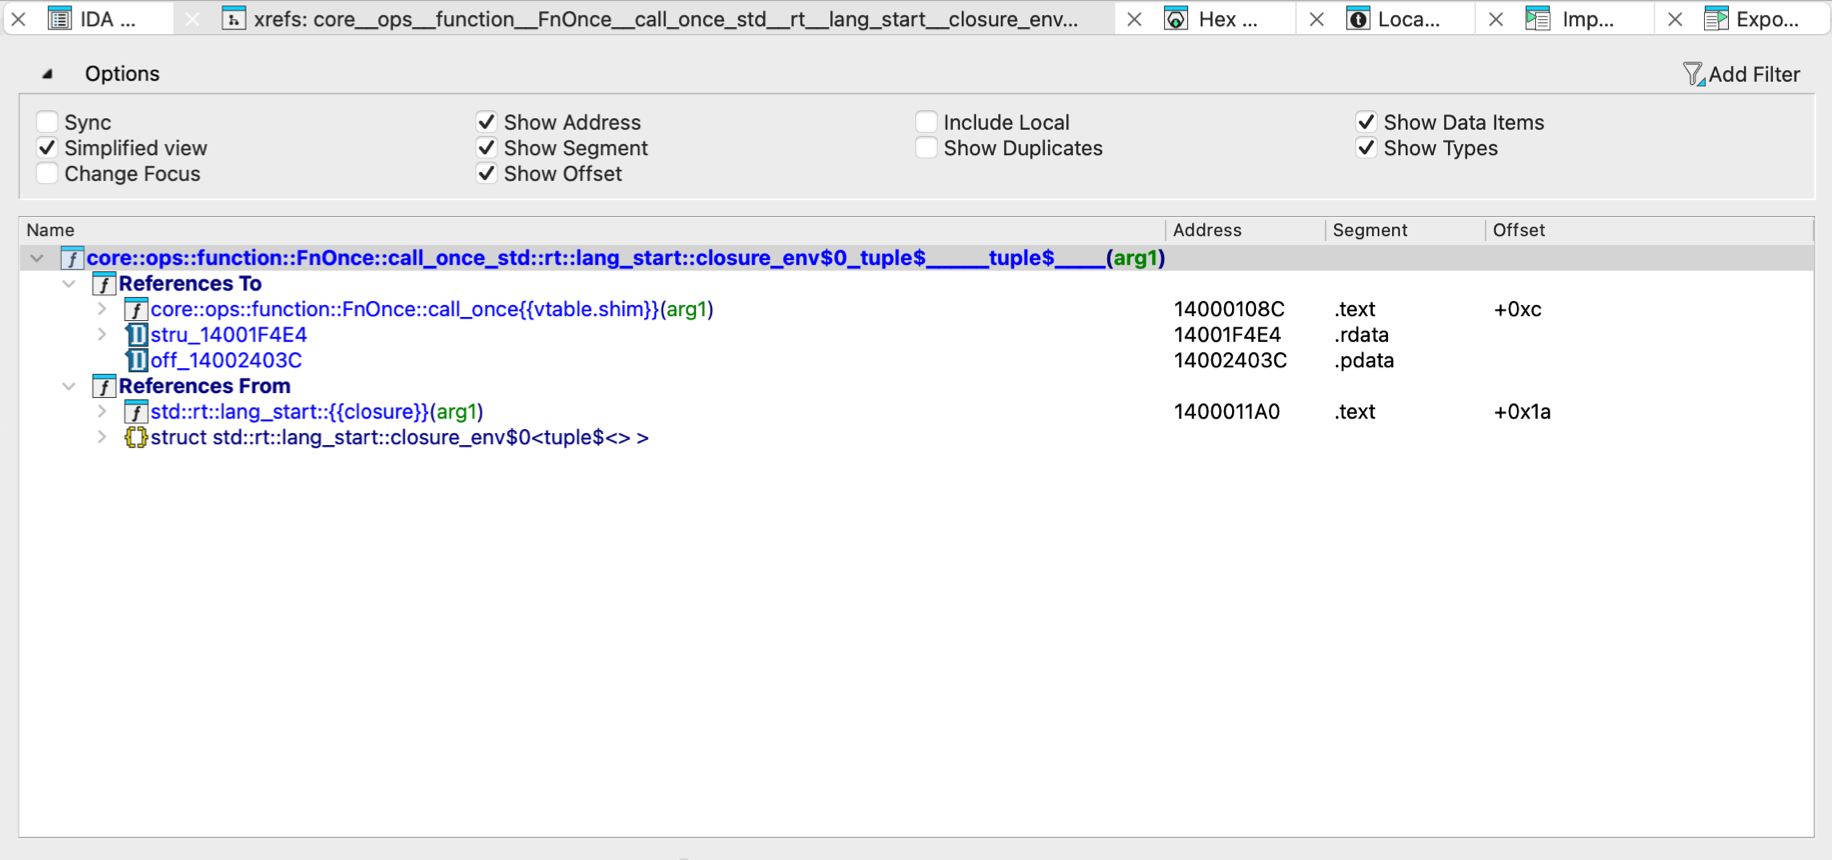Screen dimensions: 1832x860
Task: Click the stru_14001F4E4 data item icon
Action: [x=136, y=335]
